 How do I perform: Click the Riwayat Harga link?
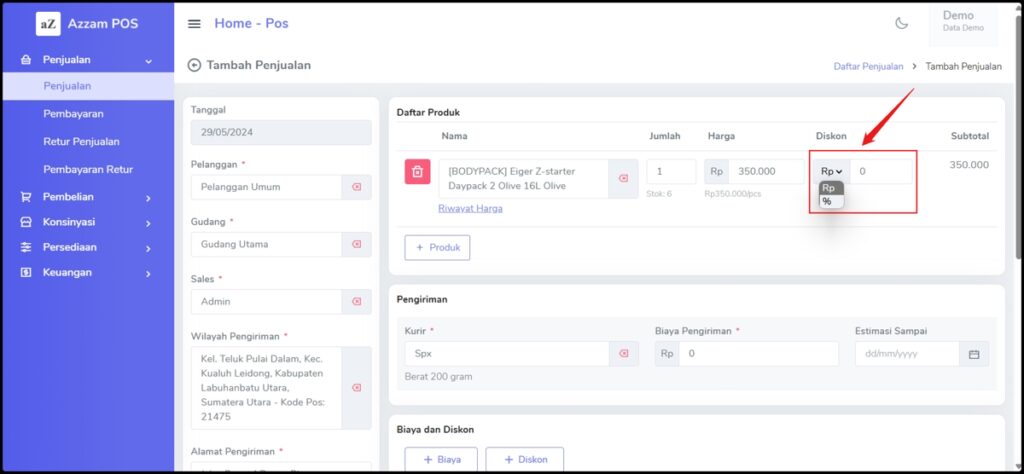pyautogui.click(x=470, y=208)
